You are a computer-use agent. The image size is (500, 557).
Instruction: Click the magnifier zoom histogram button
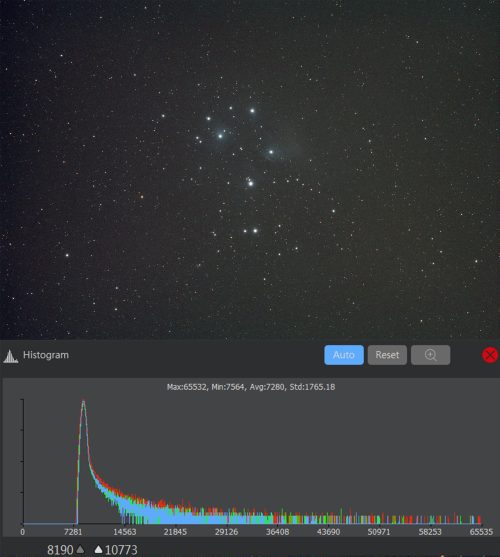pyautogui.click(x=430, y=355)
